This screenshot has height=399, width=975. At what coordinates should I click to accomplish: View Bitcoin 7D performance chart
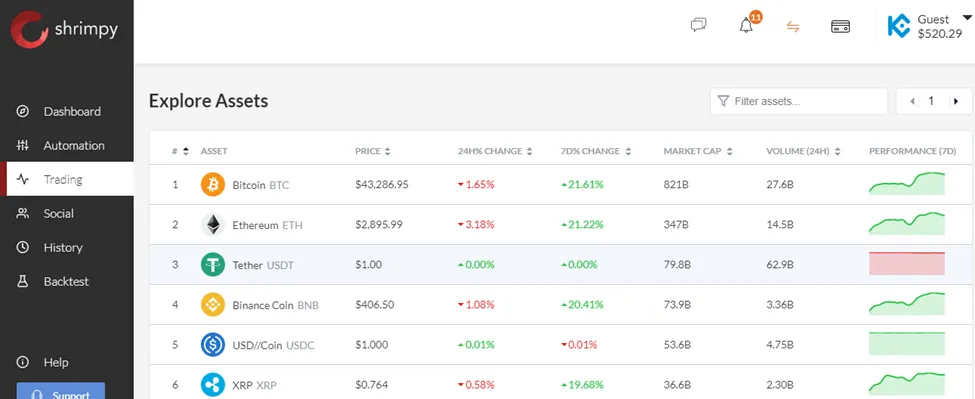click(907, 184)
